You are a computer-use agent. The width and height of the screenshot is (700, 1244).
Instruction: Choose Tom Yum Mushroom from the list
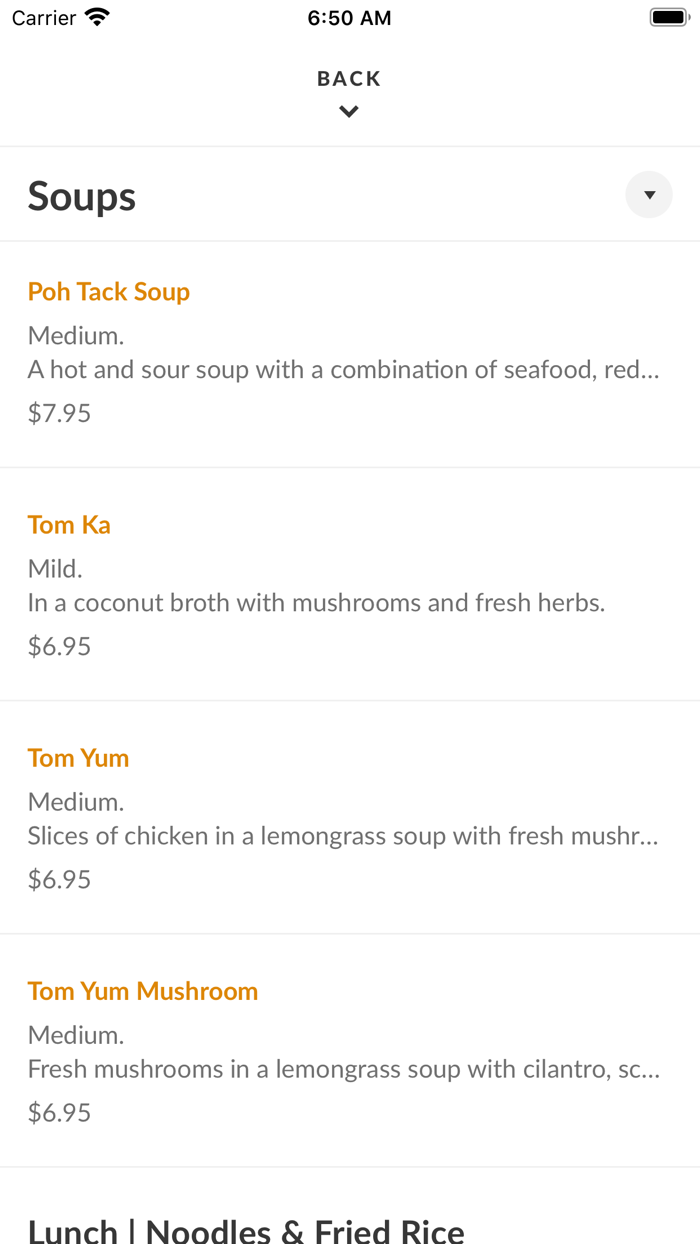143,990
